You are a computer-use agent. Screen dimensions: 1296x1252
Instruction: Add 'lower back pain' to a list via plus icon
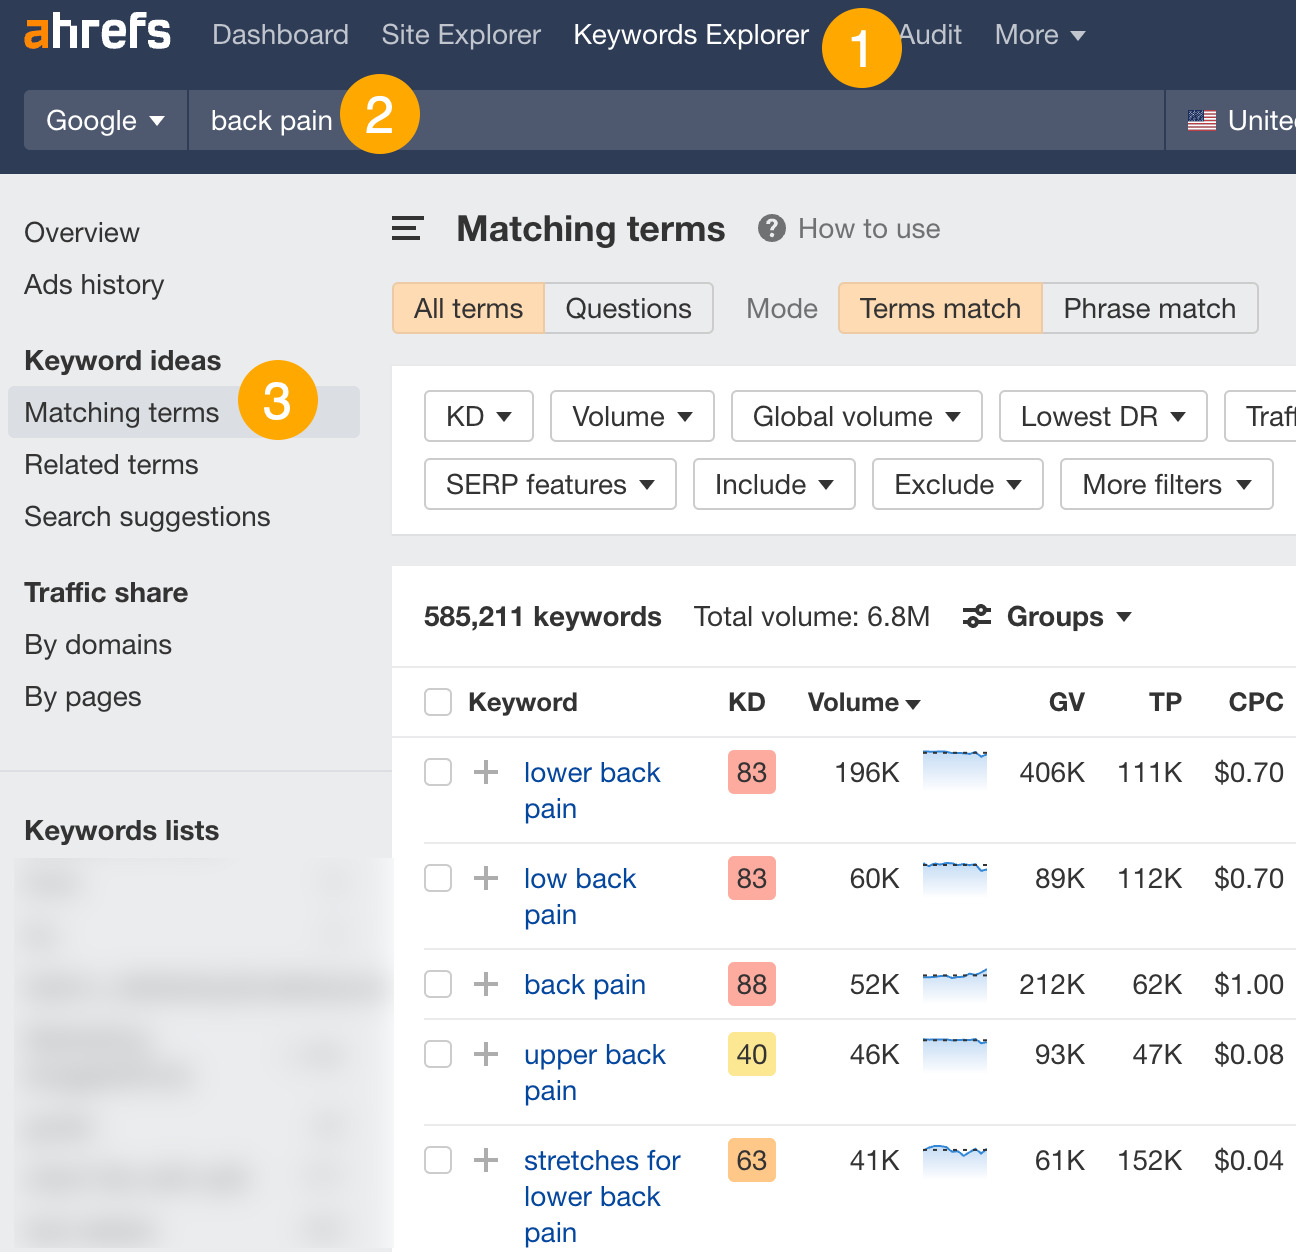[x=486, y=772]
